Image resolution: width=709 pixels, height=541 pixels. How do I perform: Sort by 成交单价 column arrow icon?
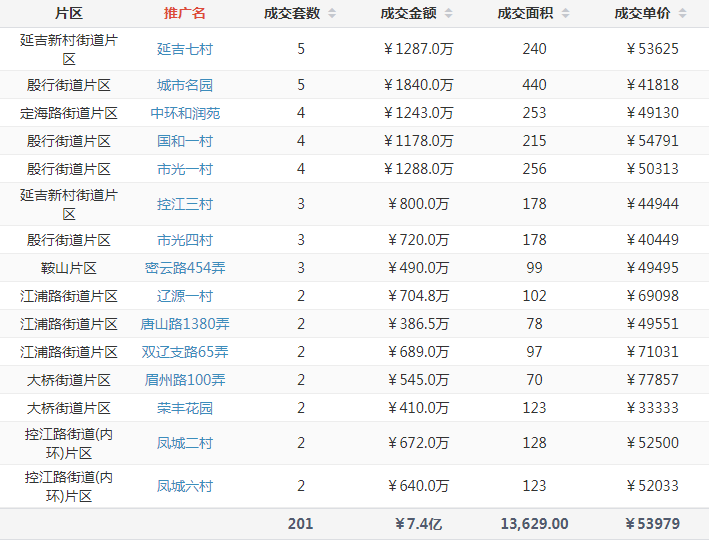pyautogui.click(x=682, y=14)
